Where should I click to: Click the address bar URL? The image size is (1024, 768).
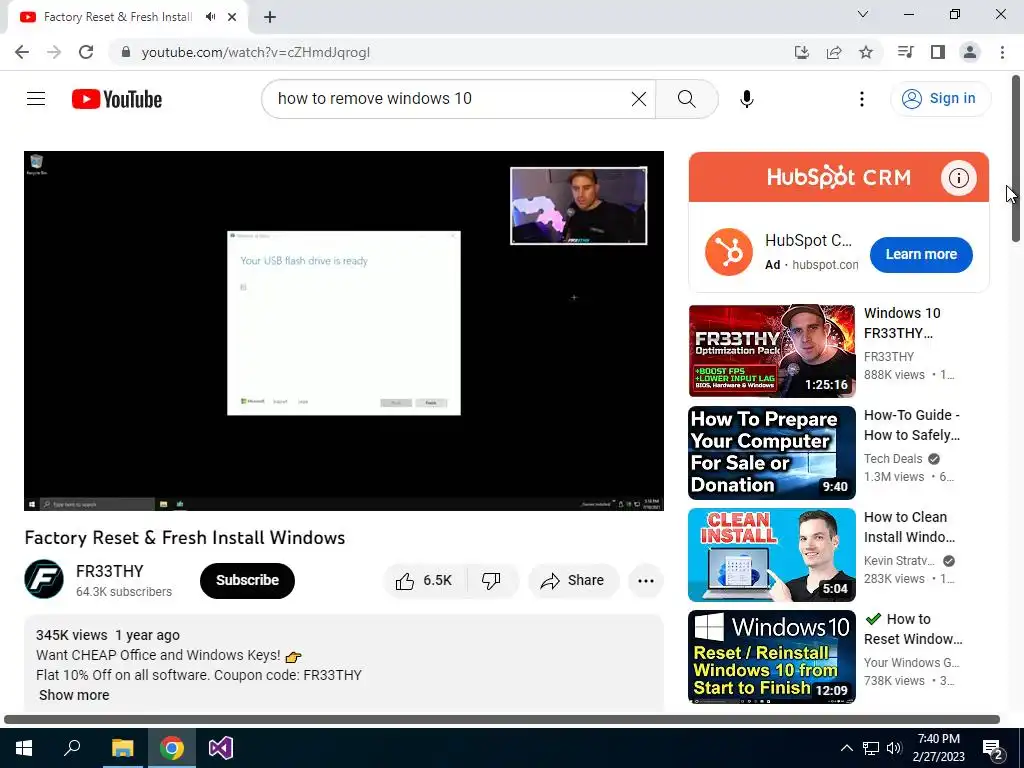click(x=255, y=52)
